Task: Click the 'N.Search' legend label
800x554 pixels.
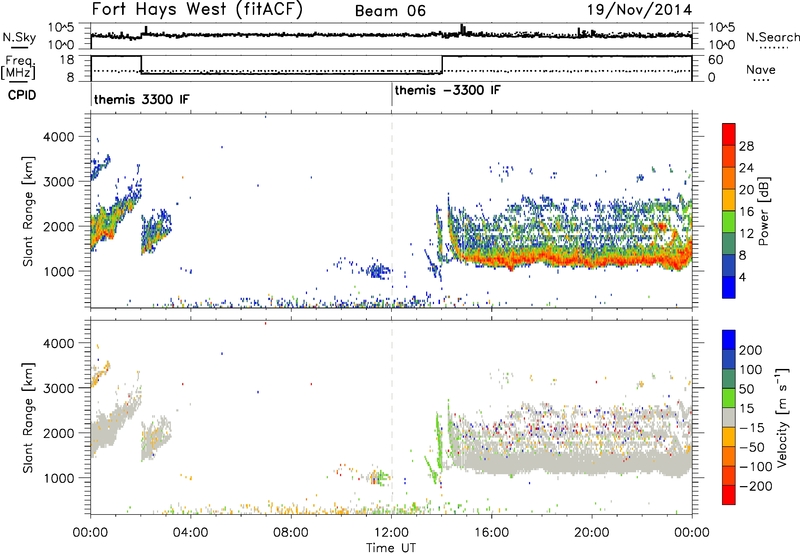Action: pos(773,37)
